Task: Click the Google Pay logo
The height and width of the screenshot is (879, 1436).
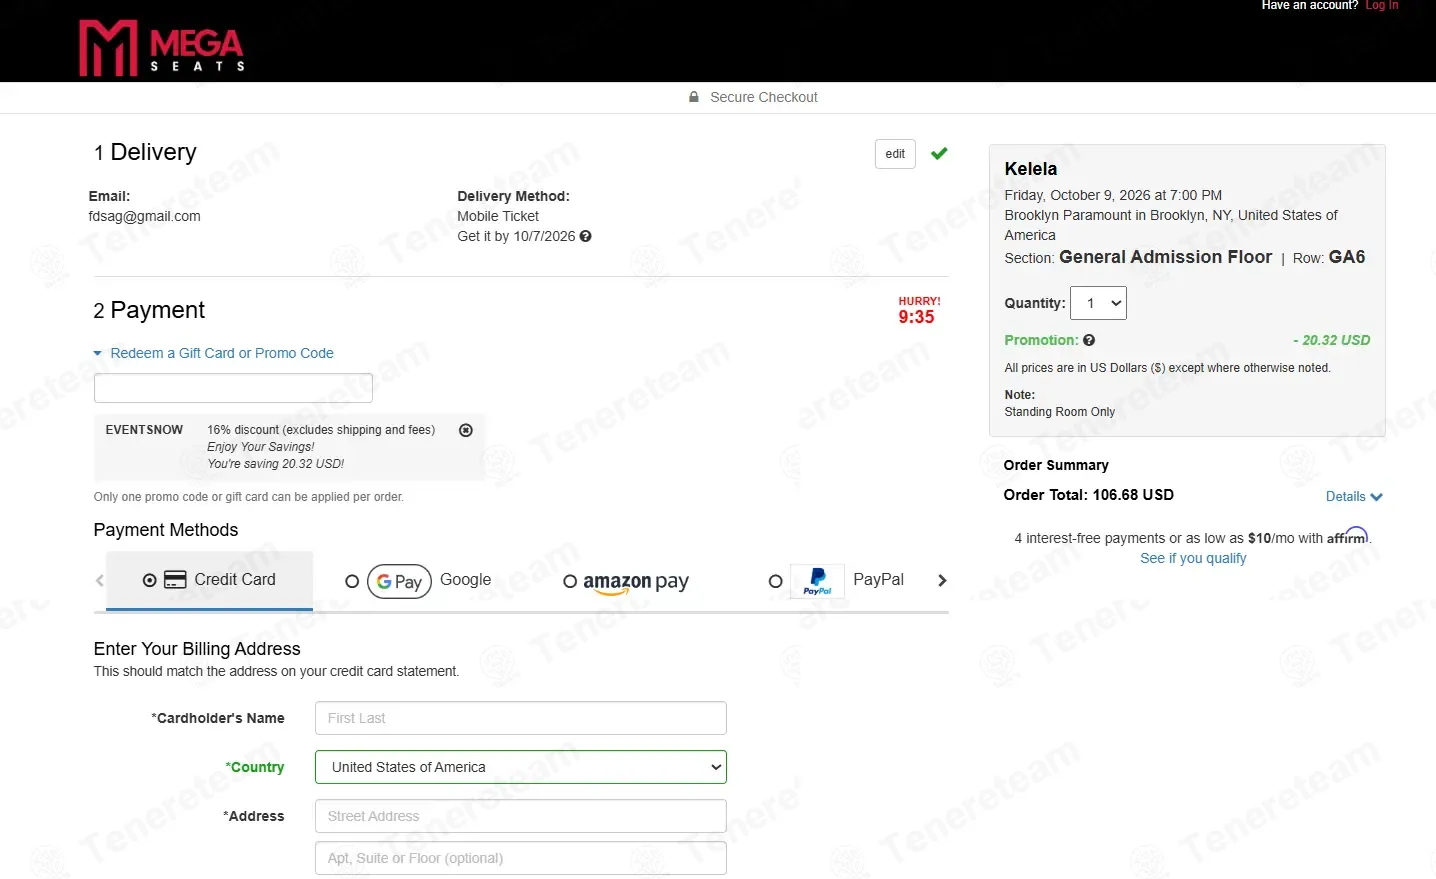Action: click(x=399, y=581)
